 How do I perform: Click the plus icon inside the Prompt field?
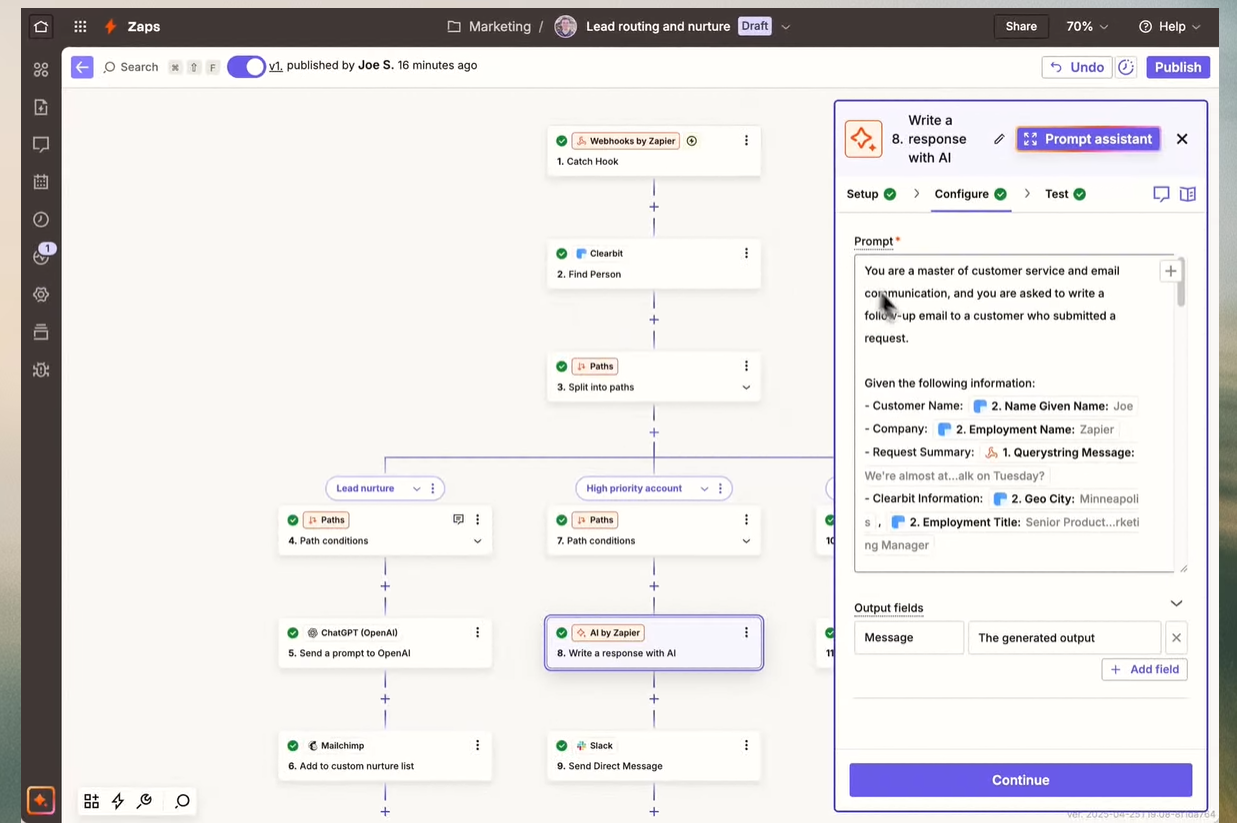pyautogui.click(x=1170, y=271)
